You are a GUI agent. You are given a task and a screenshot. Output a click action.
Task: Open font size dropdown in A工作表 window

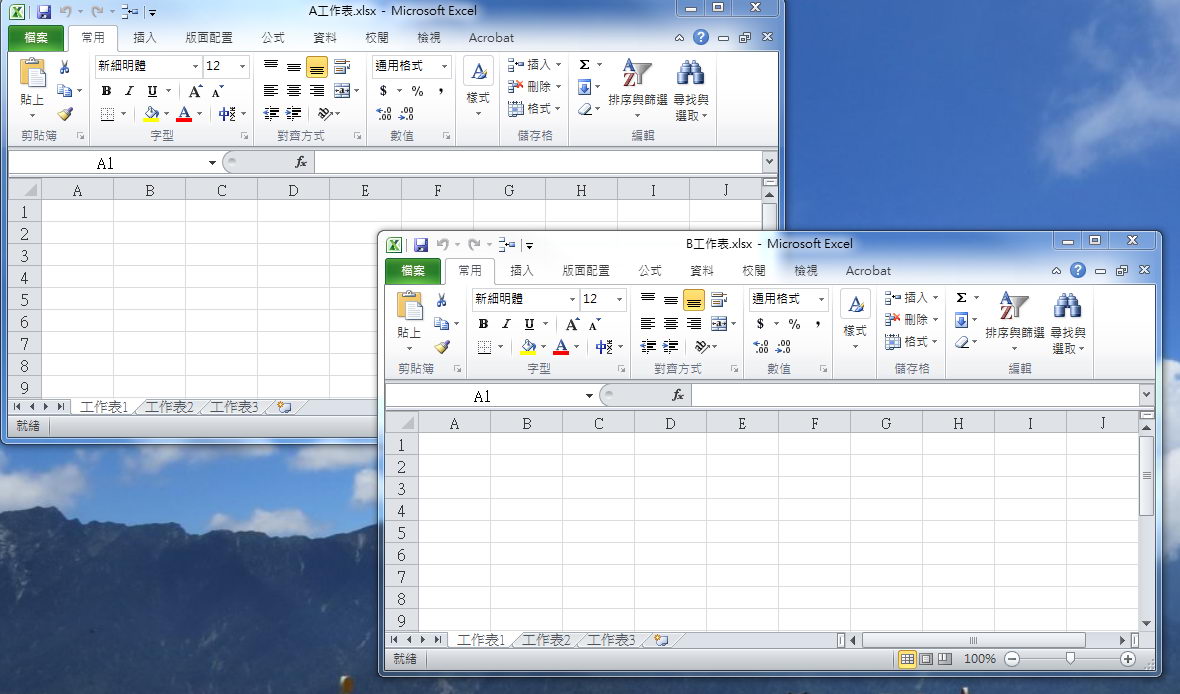click(x=242, y=66)
